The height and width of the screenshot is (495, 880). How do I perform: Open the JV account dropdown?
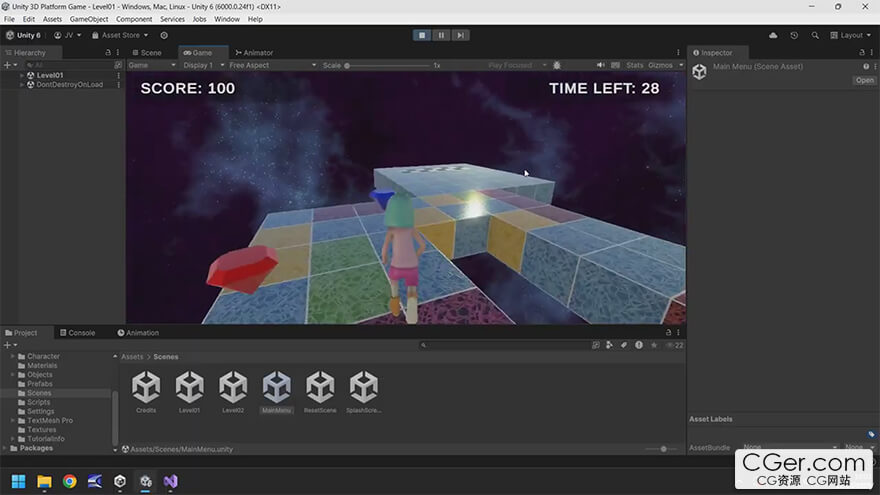(x=67, y=35)
